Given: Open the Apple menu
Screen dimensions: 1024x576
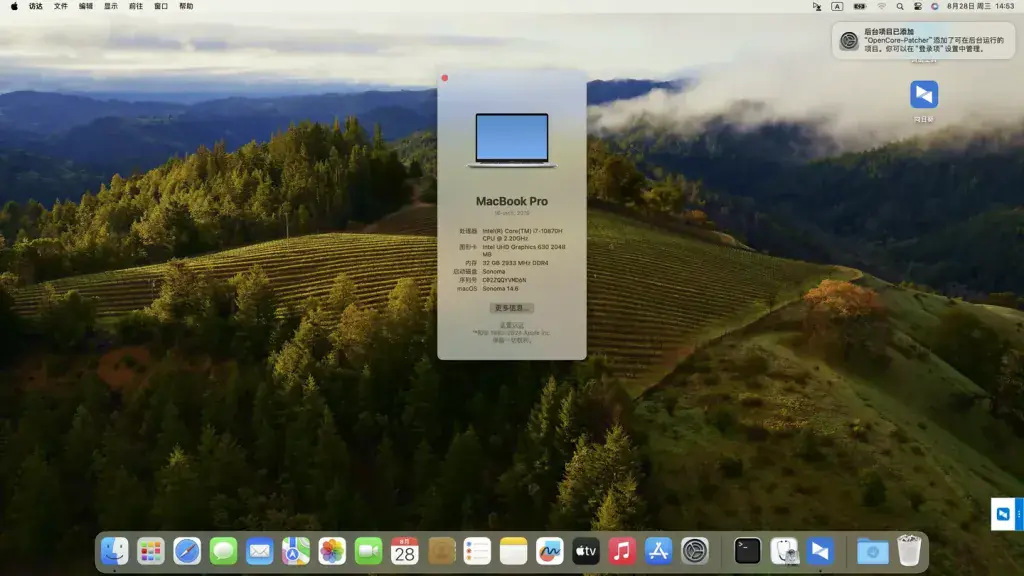Looking at the screenshot, I should (14, 7).
